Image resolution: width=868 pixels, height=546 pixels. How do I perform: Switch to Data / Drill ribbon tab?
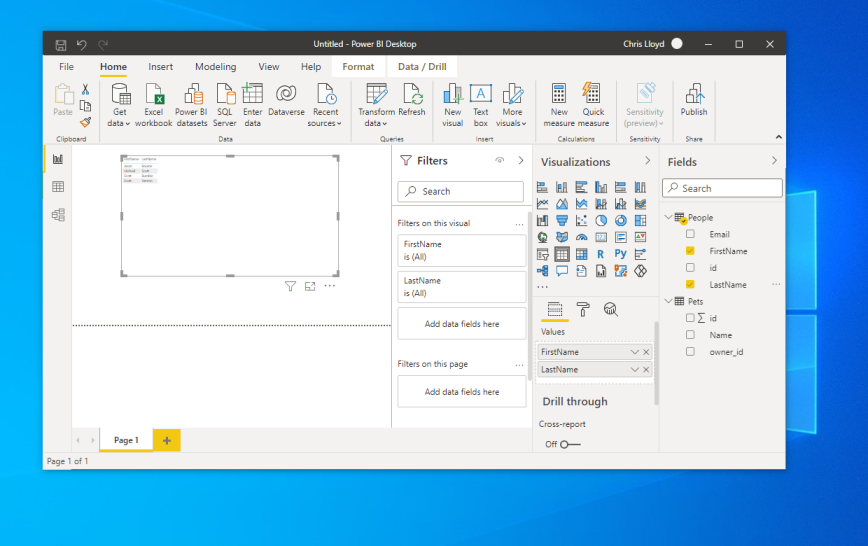(422, 66)
